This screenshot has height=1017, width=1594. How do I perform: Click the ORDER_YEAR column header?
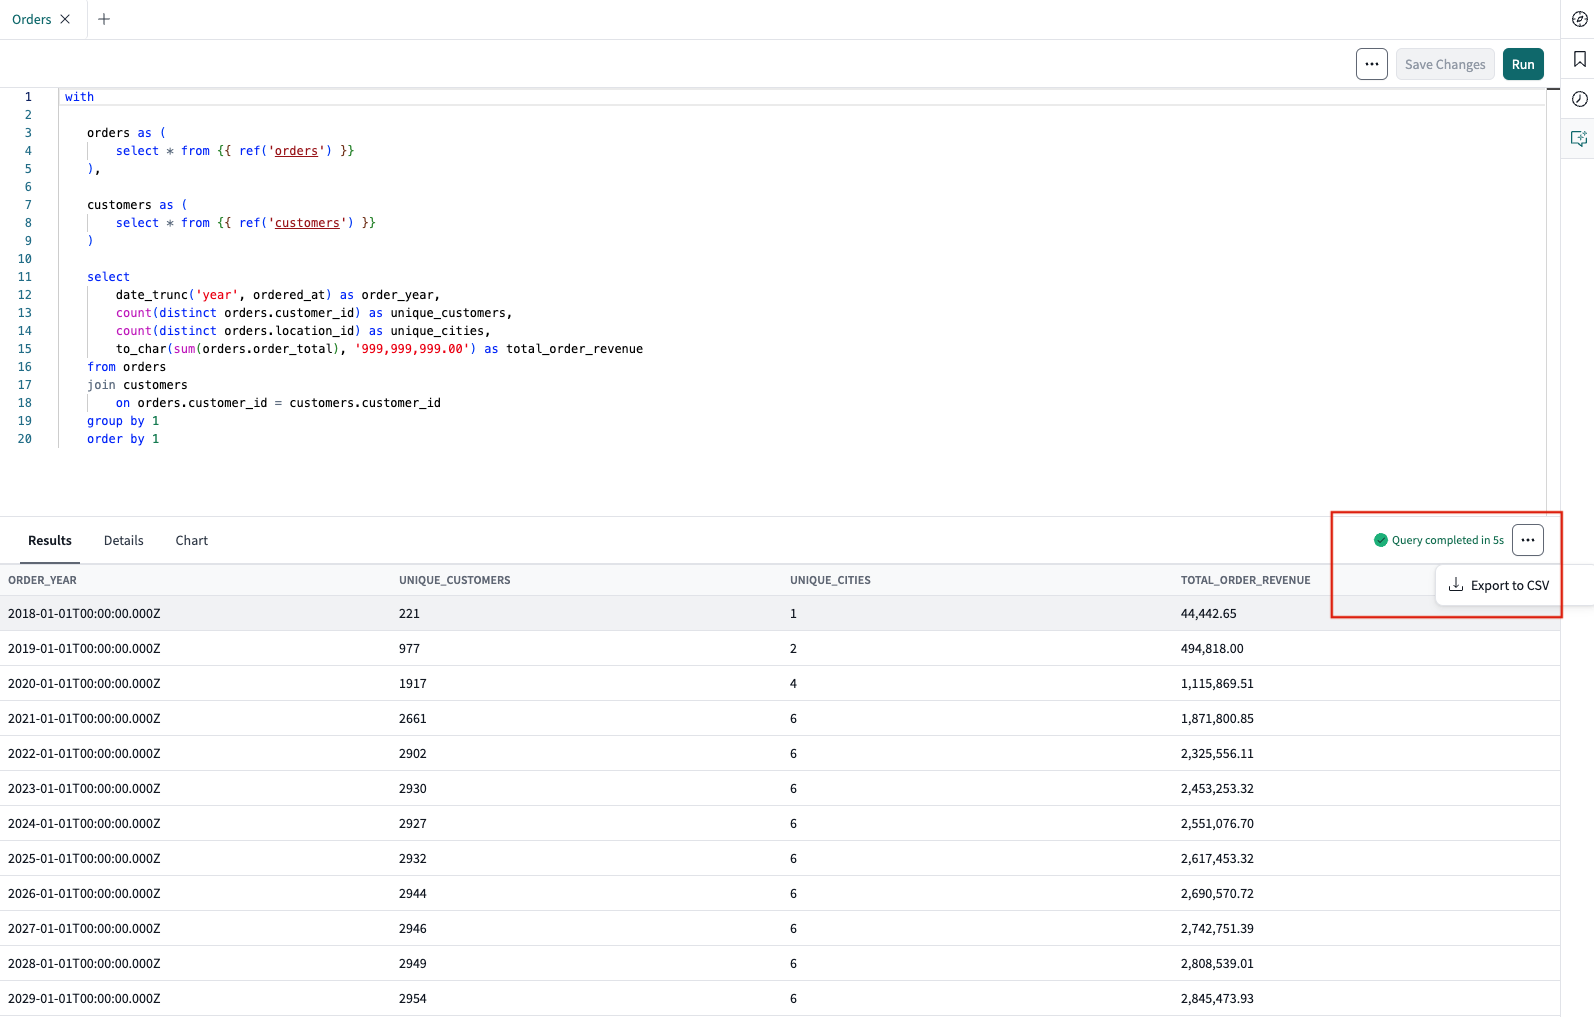pos(42,580)
